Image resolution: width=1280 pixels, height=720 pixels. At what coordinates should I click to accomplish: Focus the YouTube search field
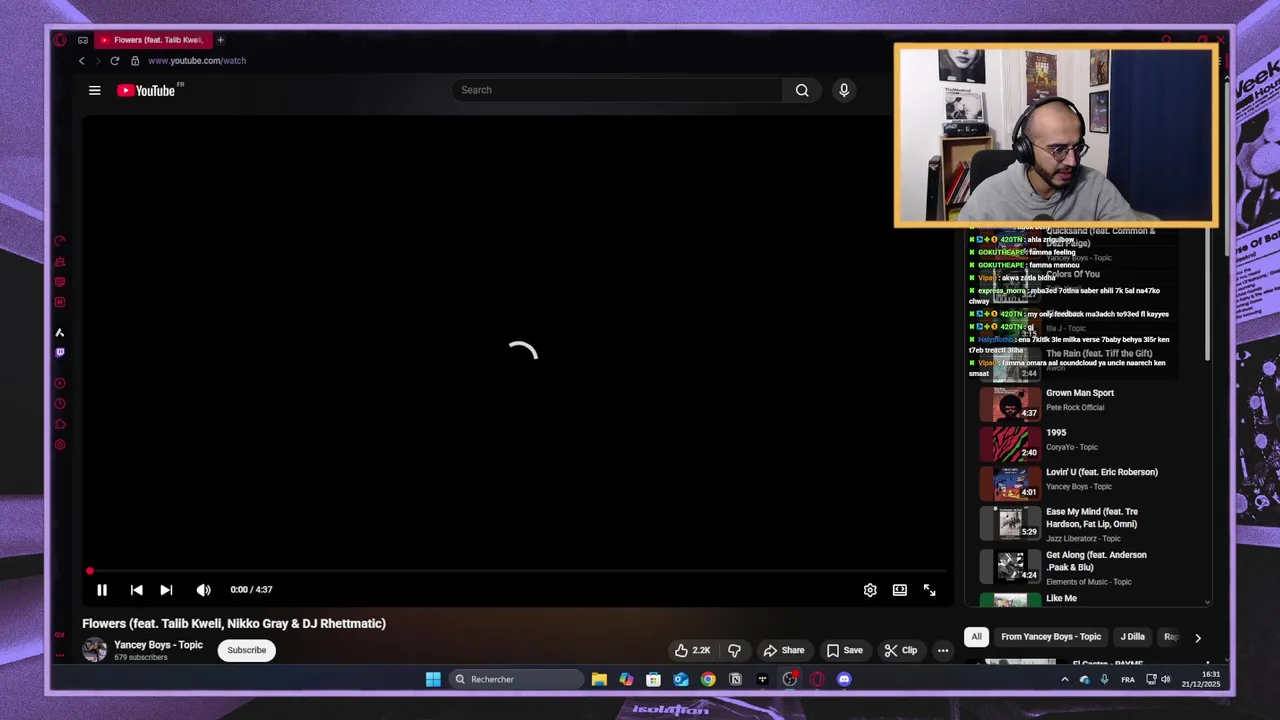616,90
